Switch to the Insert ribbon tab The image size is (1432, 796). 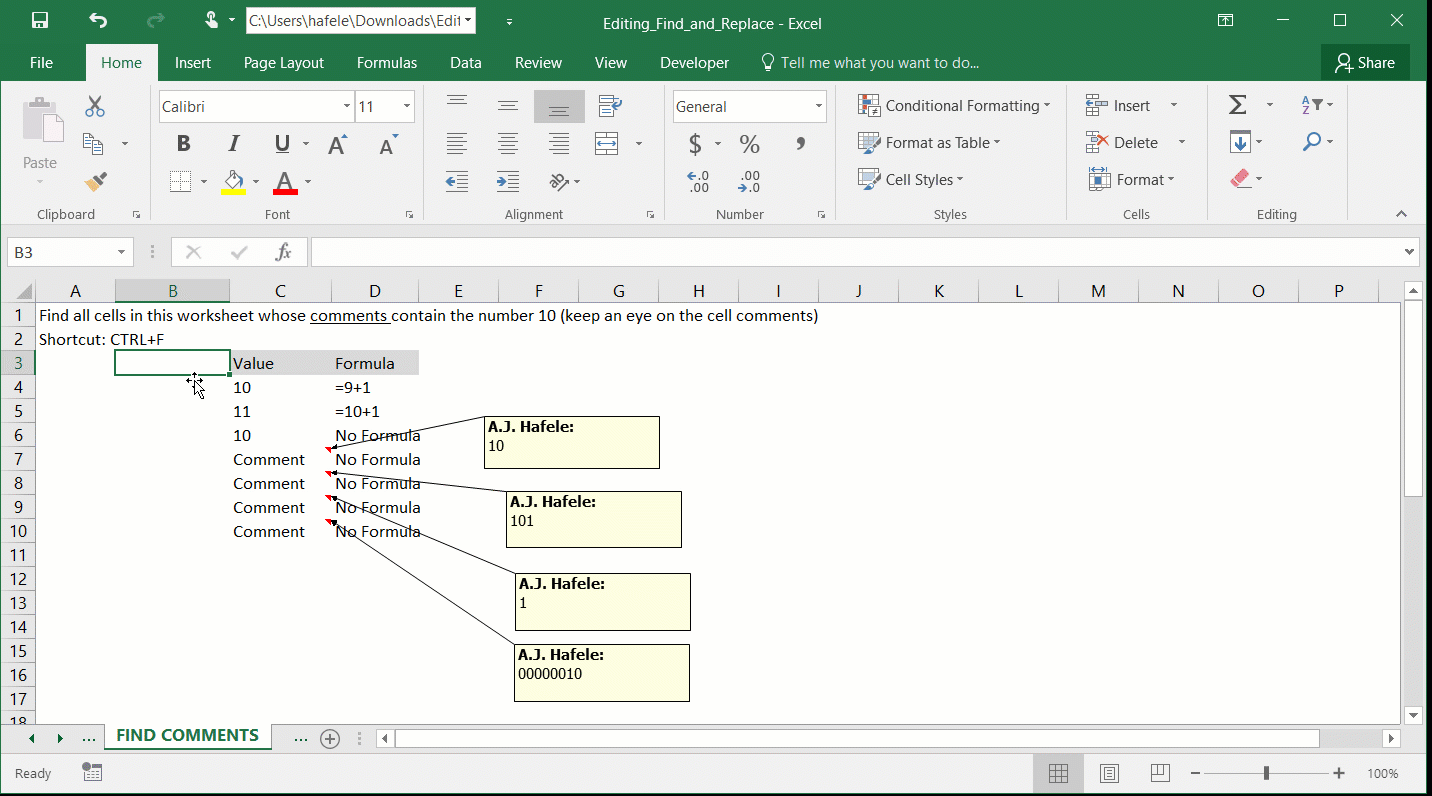(x=193, y=62)
